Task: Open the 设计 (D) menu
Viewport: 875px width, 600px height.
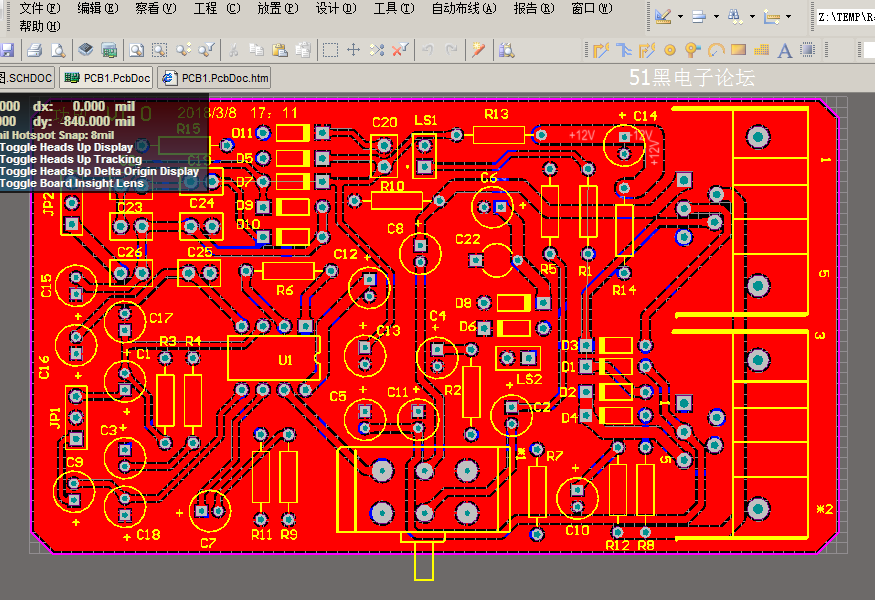Action: pyautogui.click(x=336, y=8)
